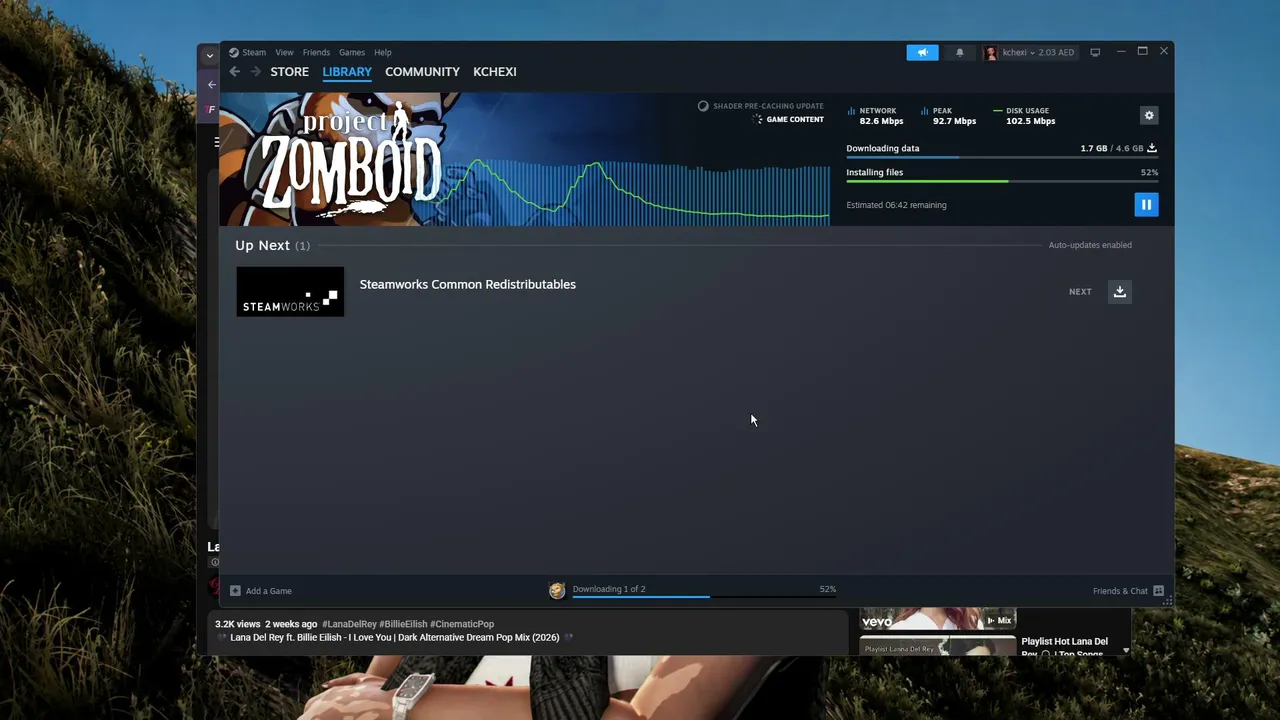
Task: Go to the COMMUNITY tab
Action: tap(423, 72)
